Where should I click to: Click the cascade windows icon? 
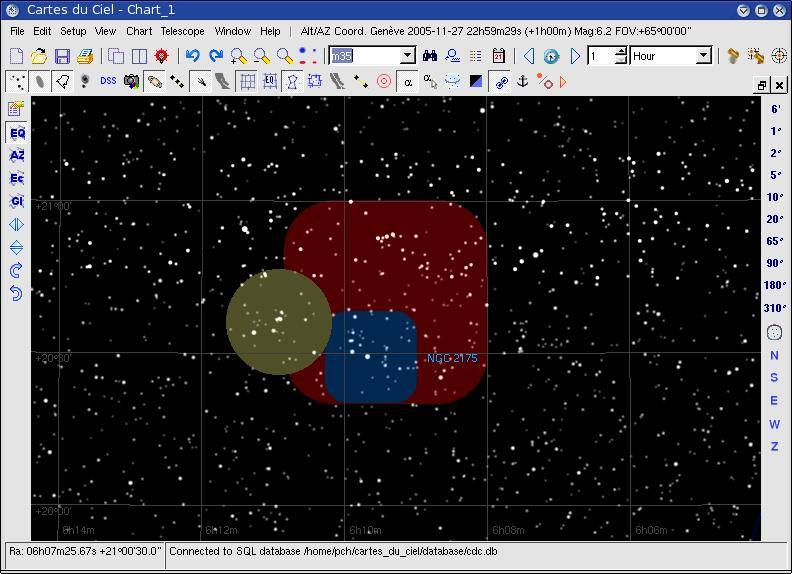click(116, 56)
